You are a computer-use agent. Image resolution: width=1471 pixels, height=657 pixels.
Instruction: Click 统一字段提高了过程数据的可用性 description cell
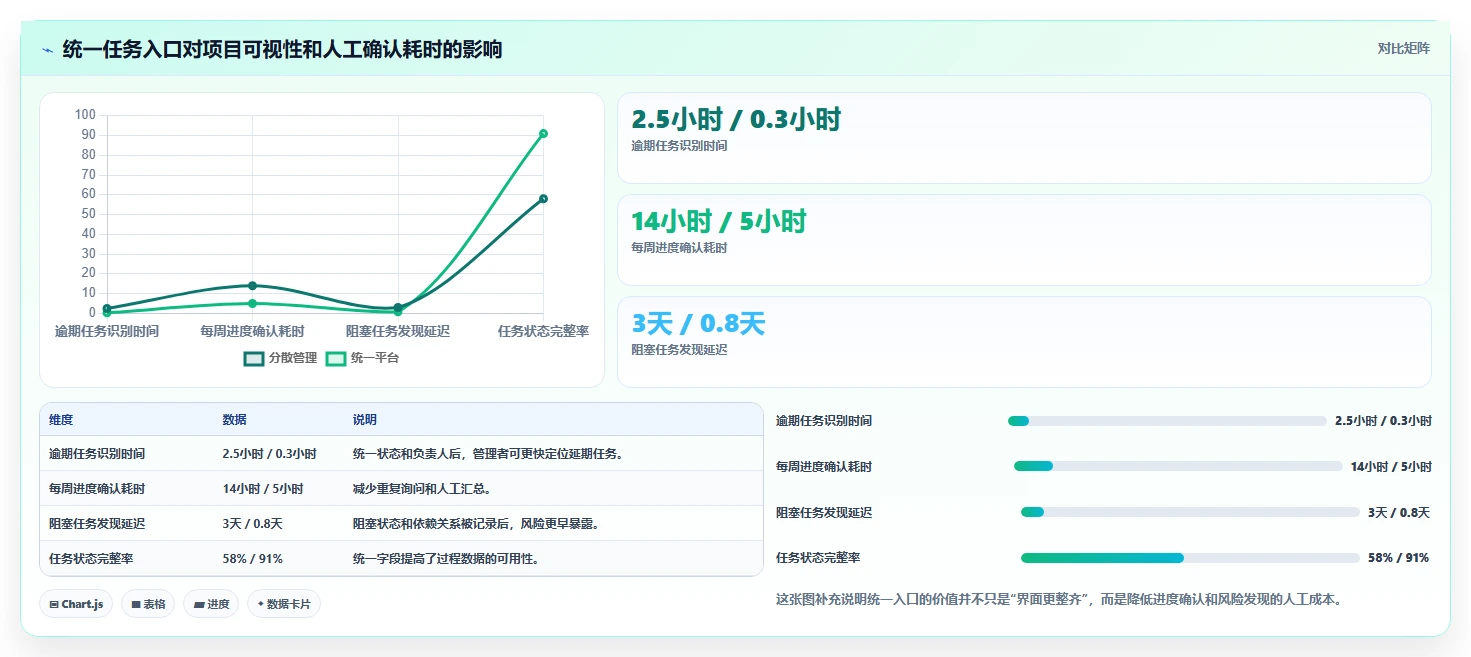(446, 559)
